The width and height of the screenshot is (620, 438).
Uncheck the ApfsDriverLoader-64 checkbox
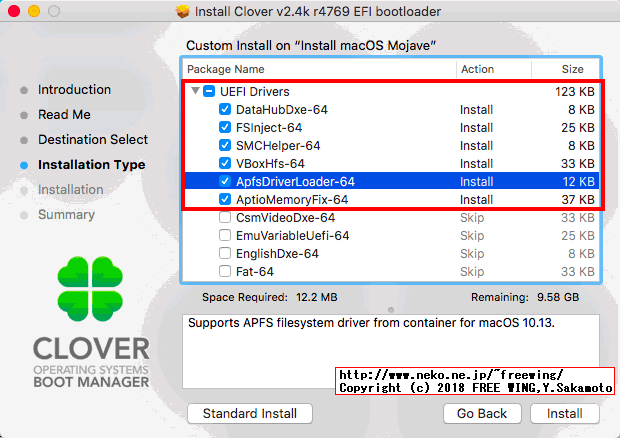(x=225, y=181)
